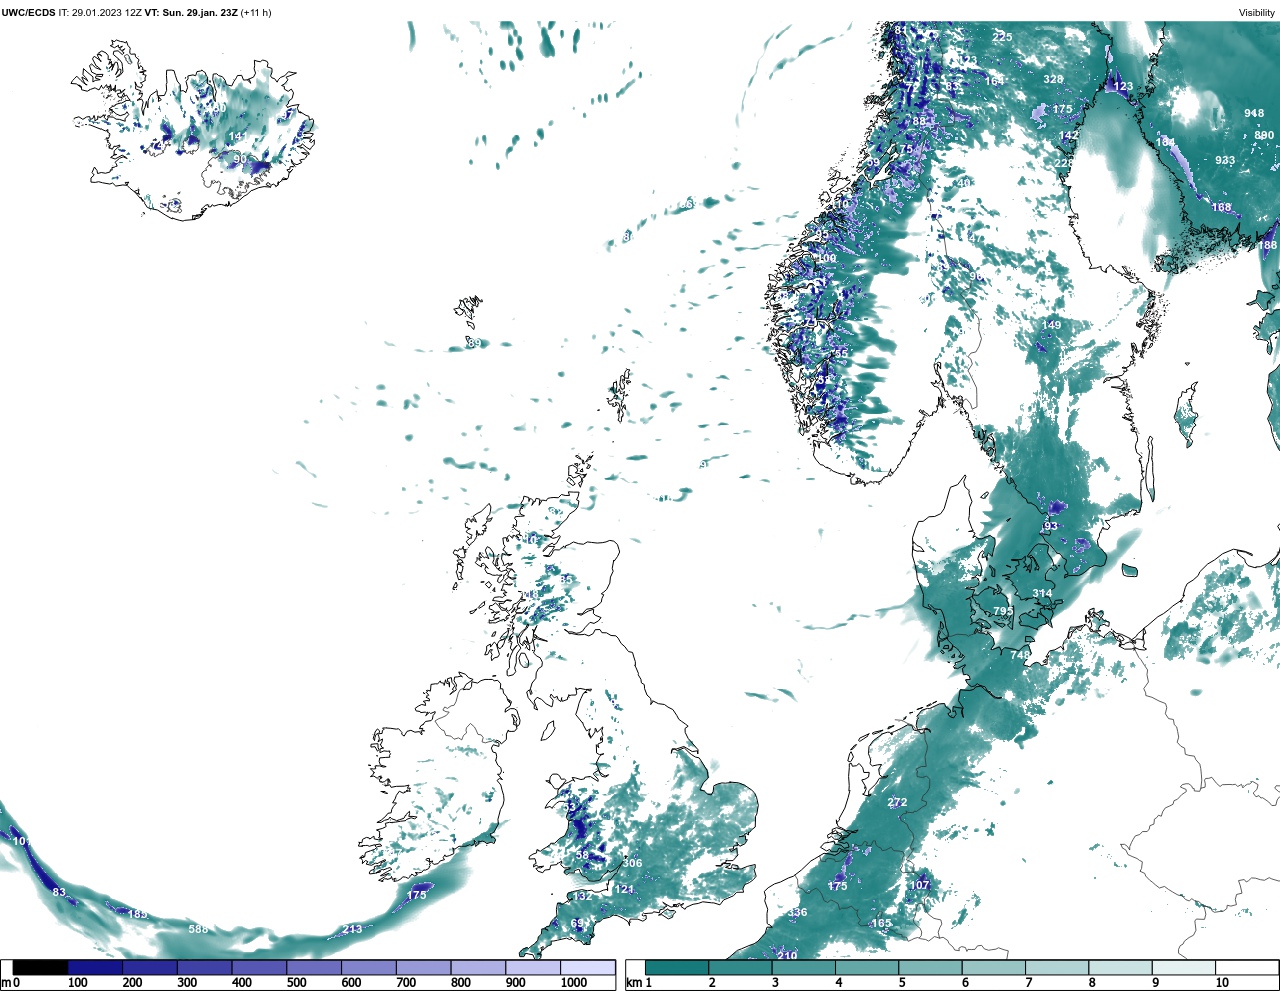Pick the 7–8 km pale teal segment
The width and height of the screenshot is (1280, 991).
pos(1058,967)
